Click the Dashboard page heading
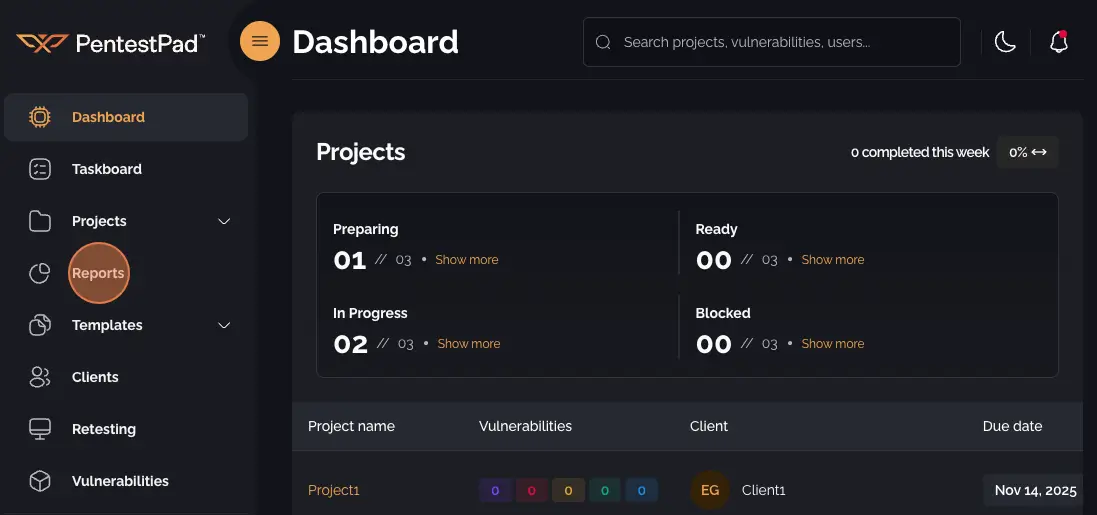Image resolution: width=1097 pixels, height=515 pixels. pyautogui.click(x=376, y=42)
